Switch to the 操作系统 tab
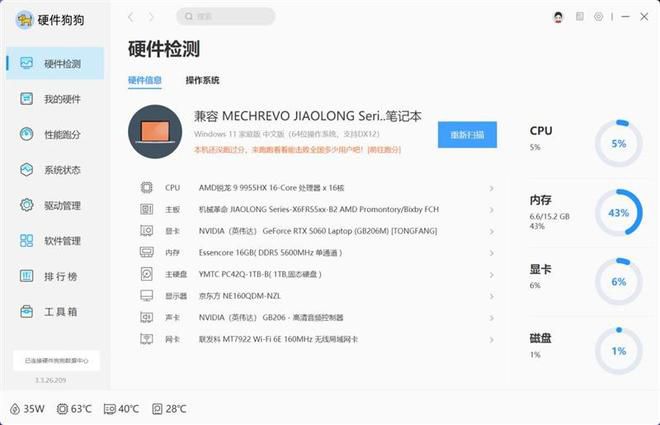 [202, 80]
